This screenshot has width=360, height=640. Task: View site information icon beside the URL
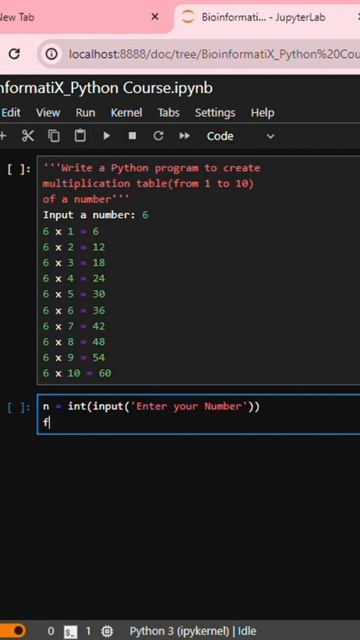(x=51, y=54)
